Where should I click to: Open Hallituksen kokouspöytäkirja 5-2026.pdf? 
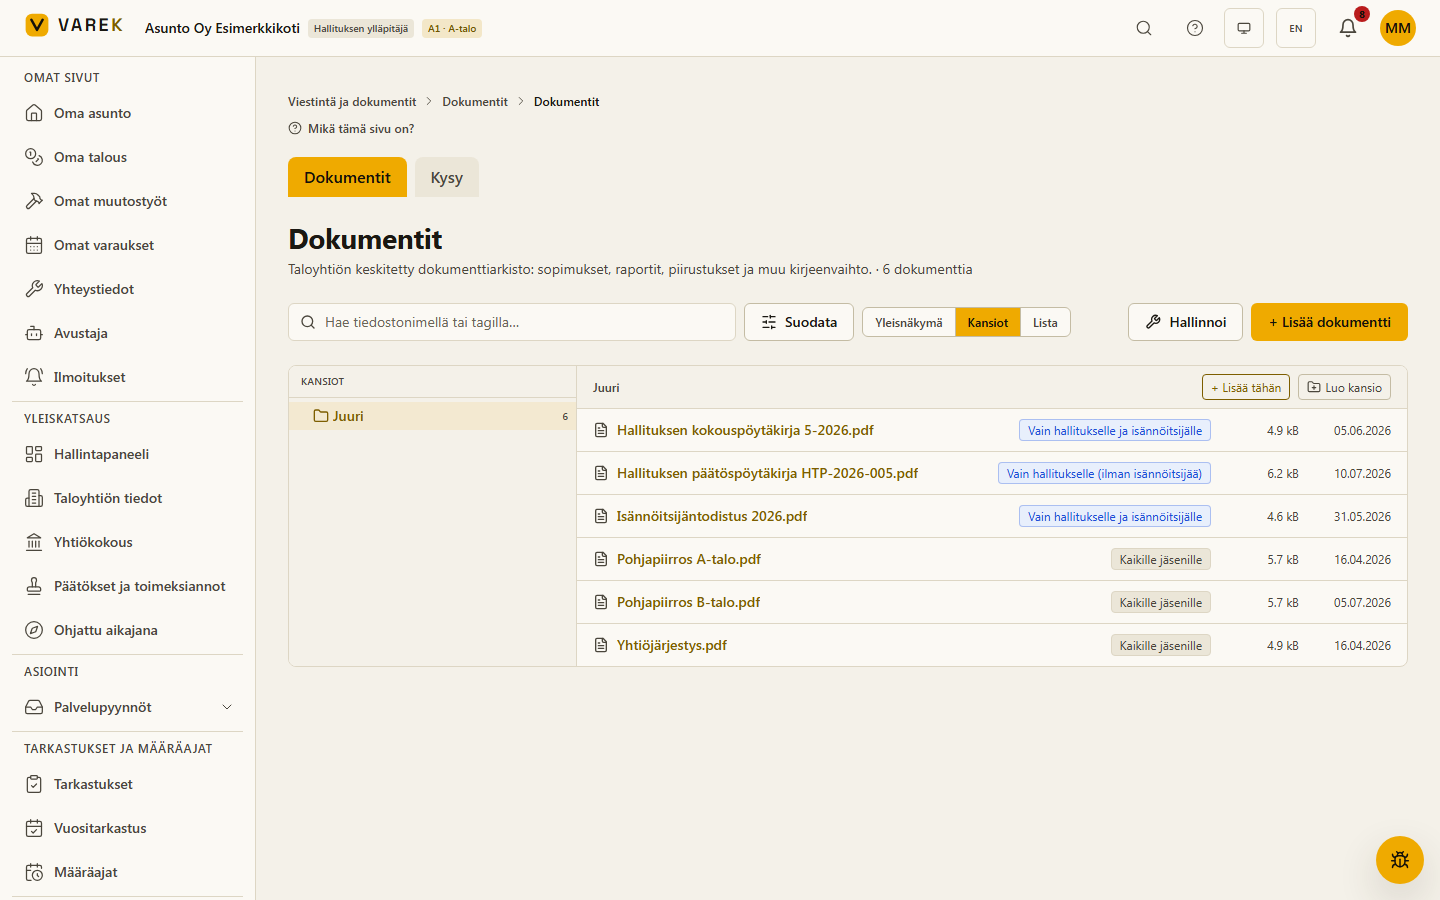pos(745,430)
